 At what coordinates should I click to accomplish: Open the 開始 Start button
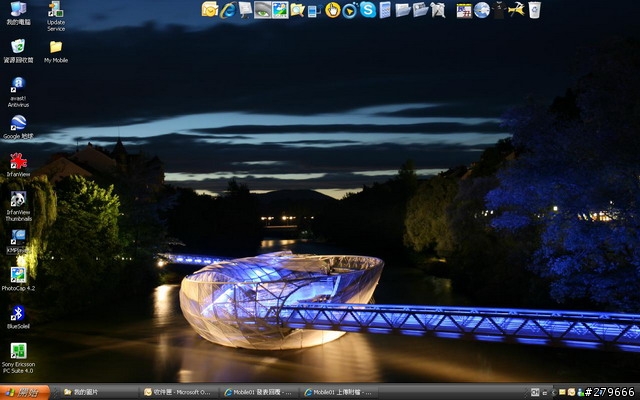[25, 392]
